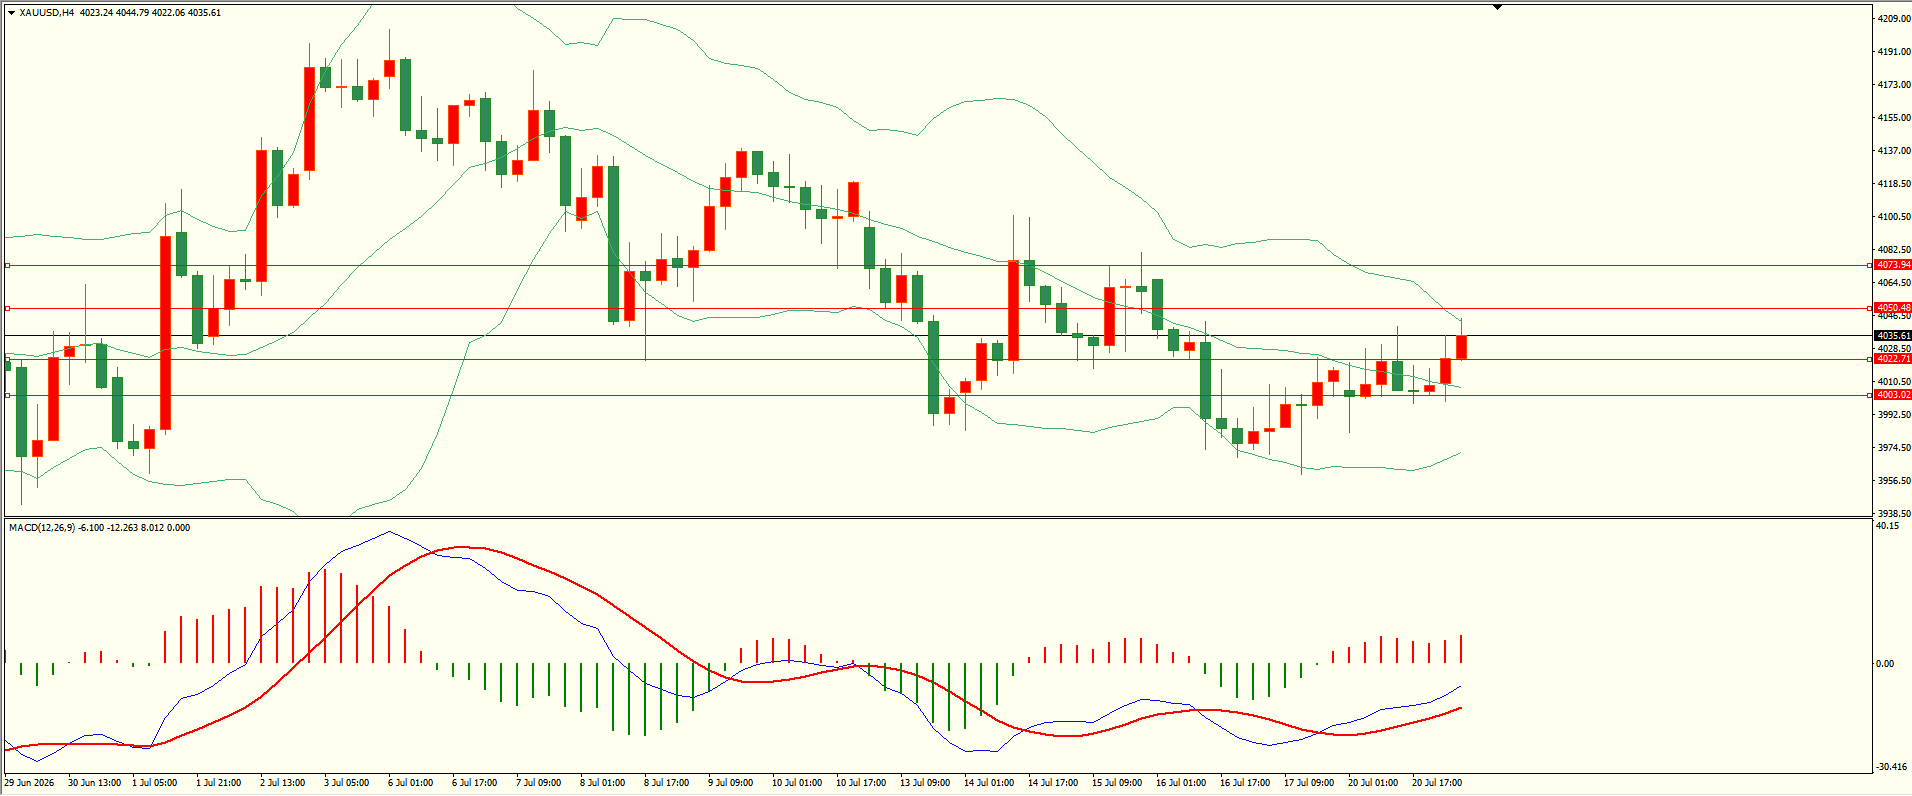Click the 4100.50 price scale value
This screenshot has height=796, width=1912.
[1894, 217]
